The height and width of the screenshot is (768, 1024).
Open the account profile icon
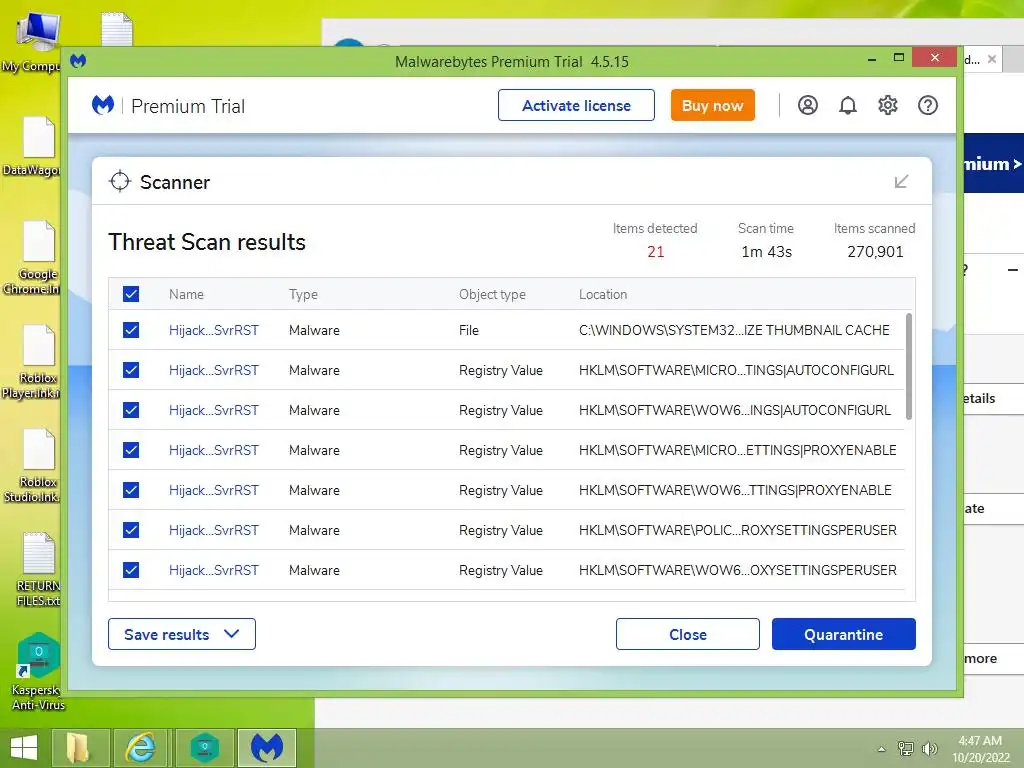coord(807,105)
